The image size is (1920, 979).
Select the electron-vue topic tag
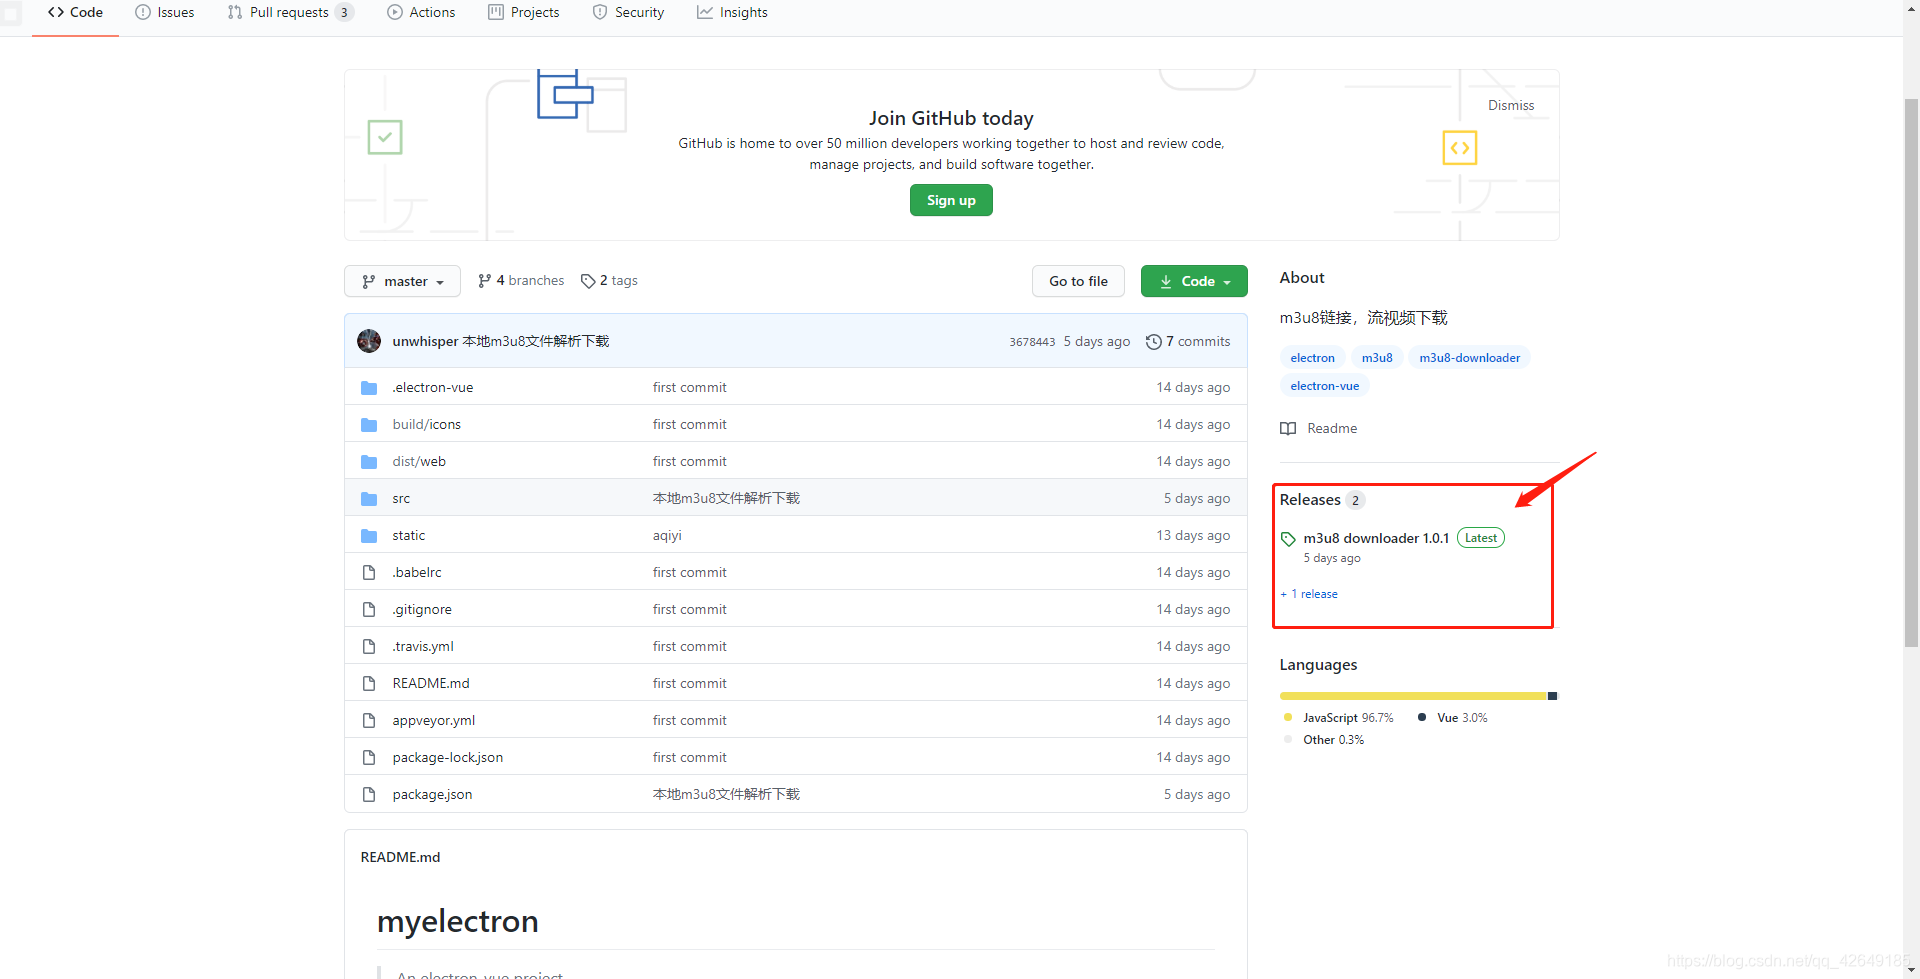click(x=1324, y=385)
